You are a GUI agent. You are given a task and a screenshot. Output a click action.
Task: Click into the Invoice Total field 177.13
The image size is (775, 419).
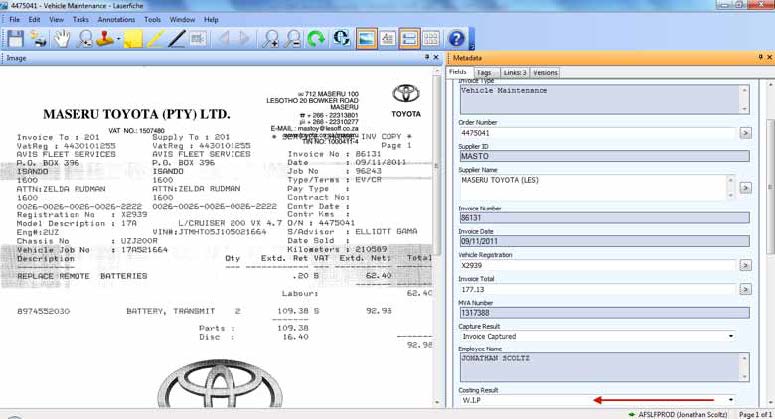pyautogui.click(x=598, y=289)
